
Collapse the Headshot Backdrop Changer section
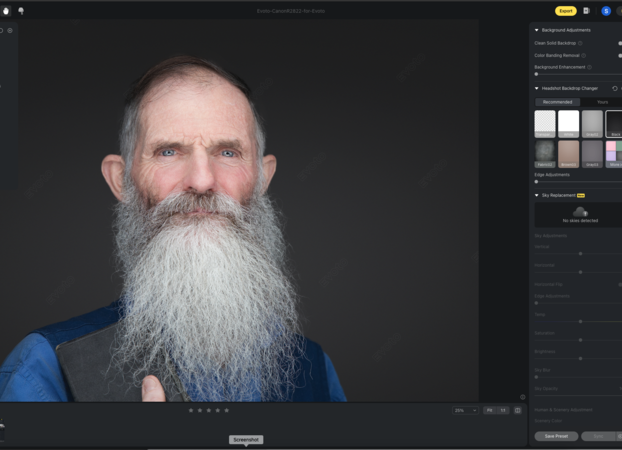[x=537, y=88]
